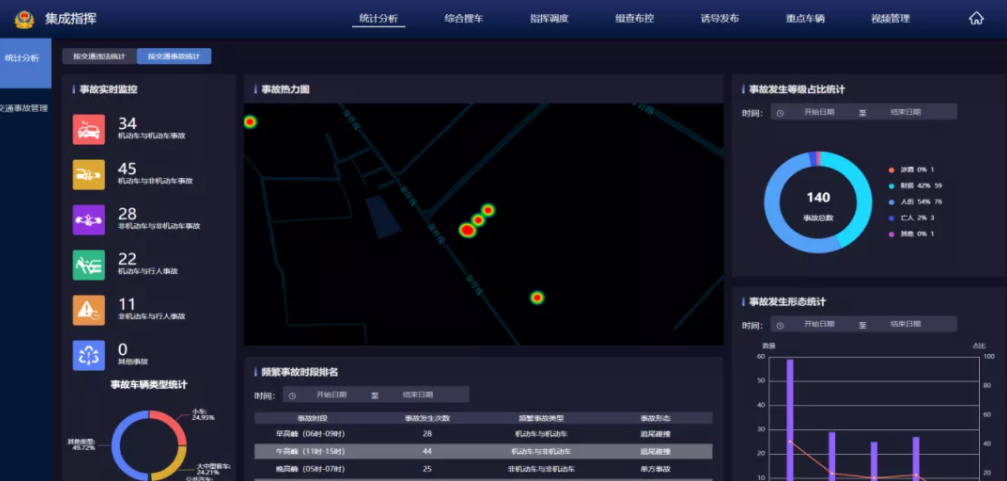Click the blue 其他事故 icon
The image size is (1007, 481).
pos(88,355)
